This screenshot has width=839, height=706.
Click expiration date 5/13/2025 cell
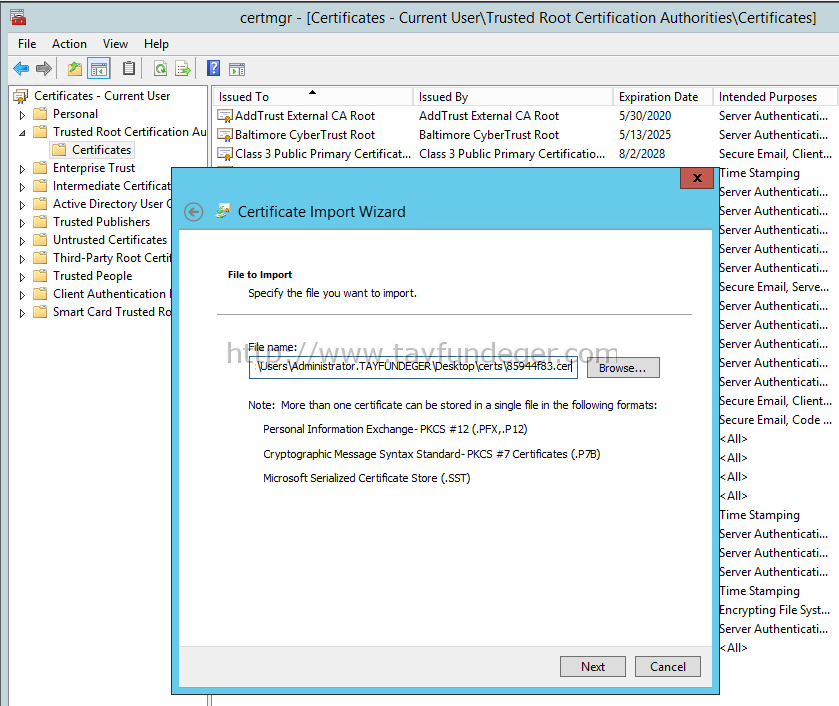click(645, 135)
